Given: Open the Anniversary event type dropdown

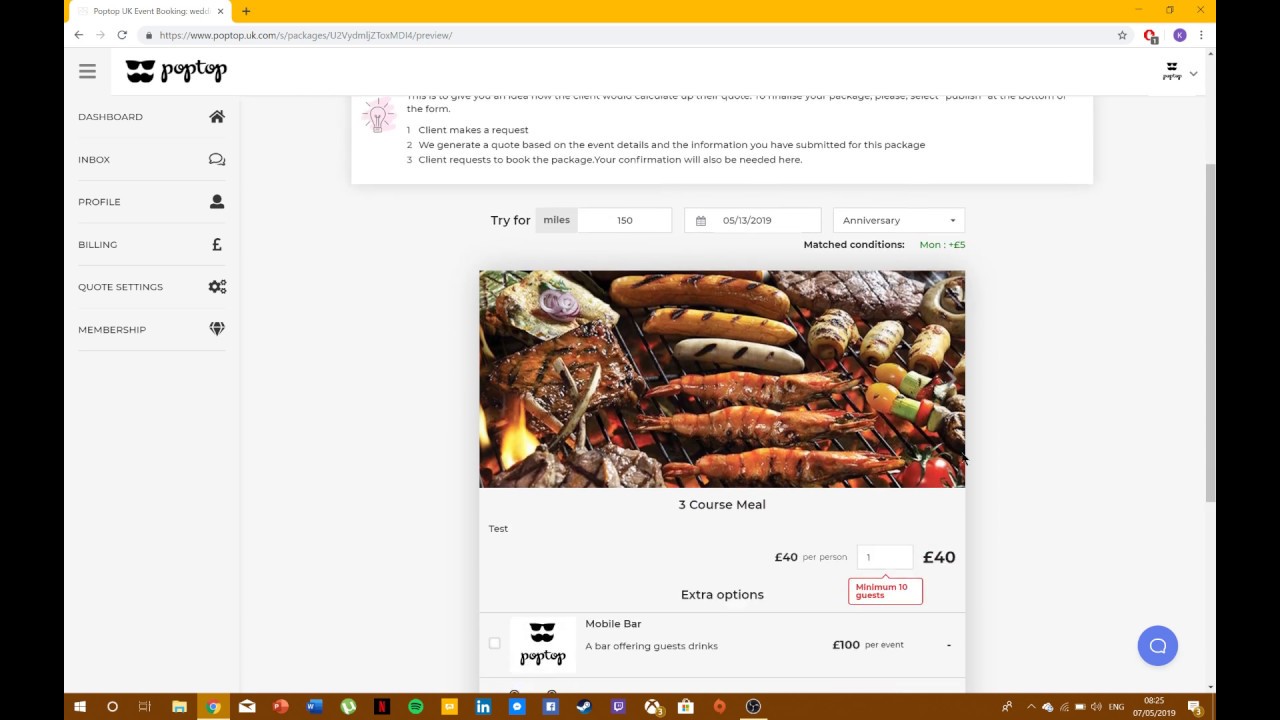Looking at the screenshot, I should pos(899,220).
